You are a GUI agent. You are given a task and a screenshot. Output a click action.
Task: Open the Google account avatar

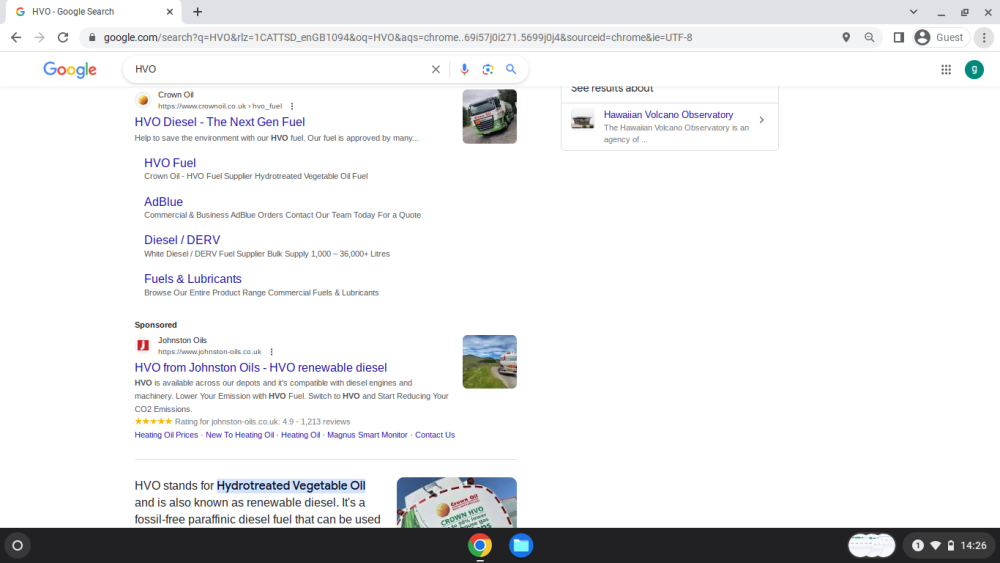pyautogui.click(x=974, y=69)
